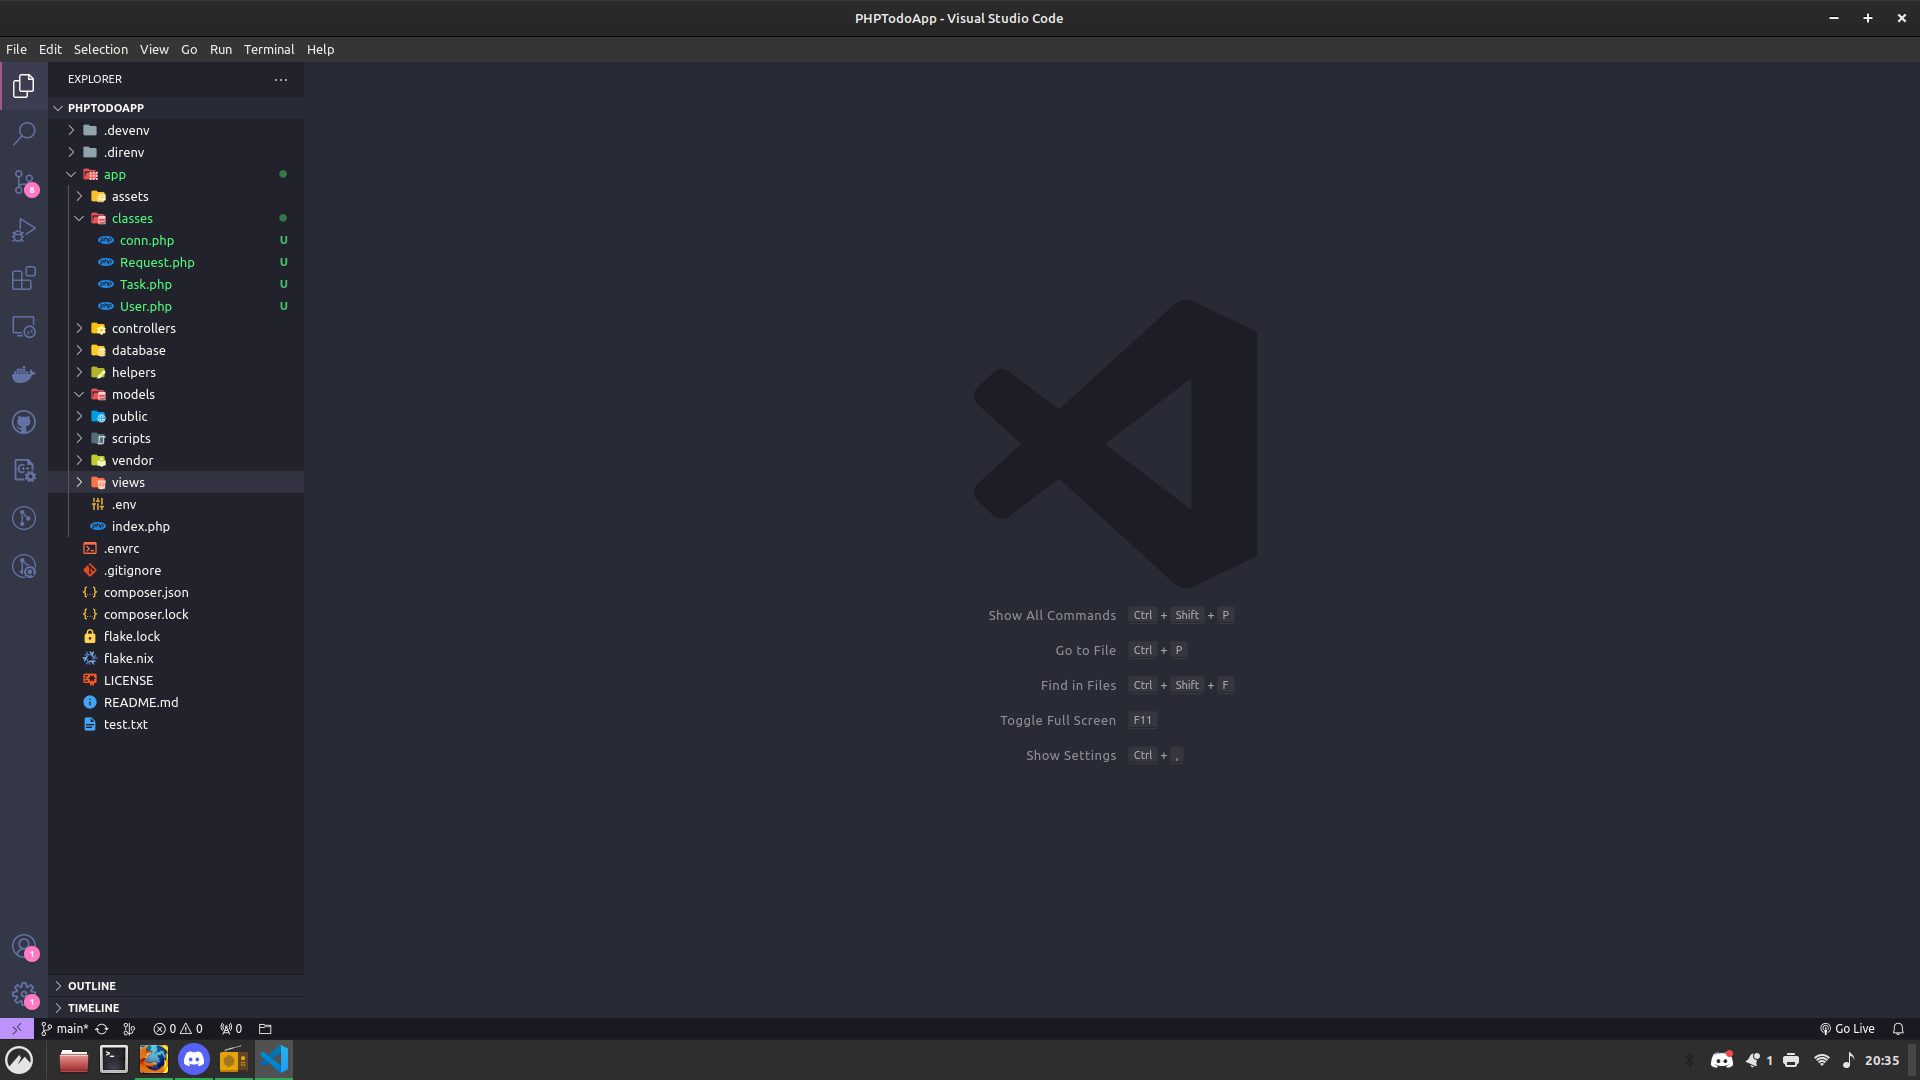Collapse the classes folder

[x=176, y=218]
